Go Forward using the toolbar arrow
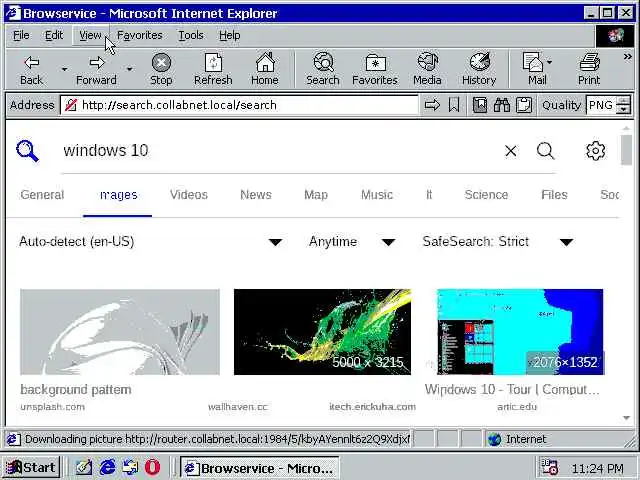Viewport: 640px width, 480px height. tap(96, 69)
